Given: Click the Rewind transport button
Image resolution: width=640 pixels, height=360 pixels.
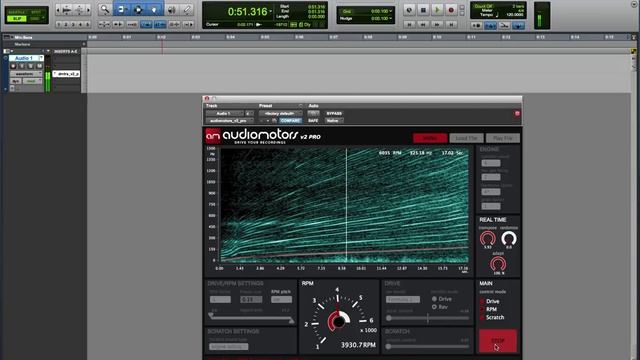Looking at the screenshot, I should pos(423,25).
